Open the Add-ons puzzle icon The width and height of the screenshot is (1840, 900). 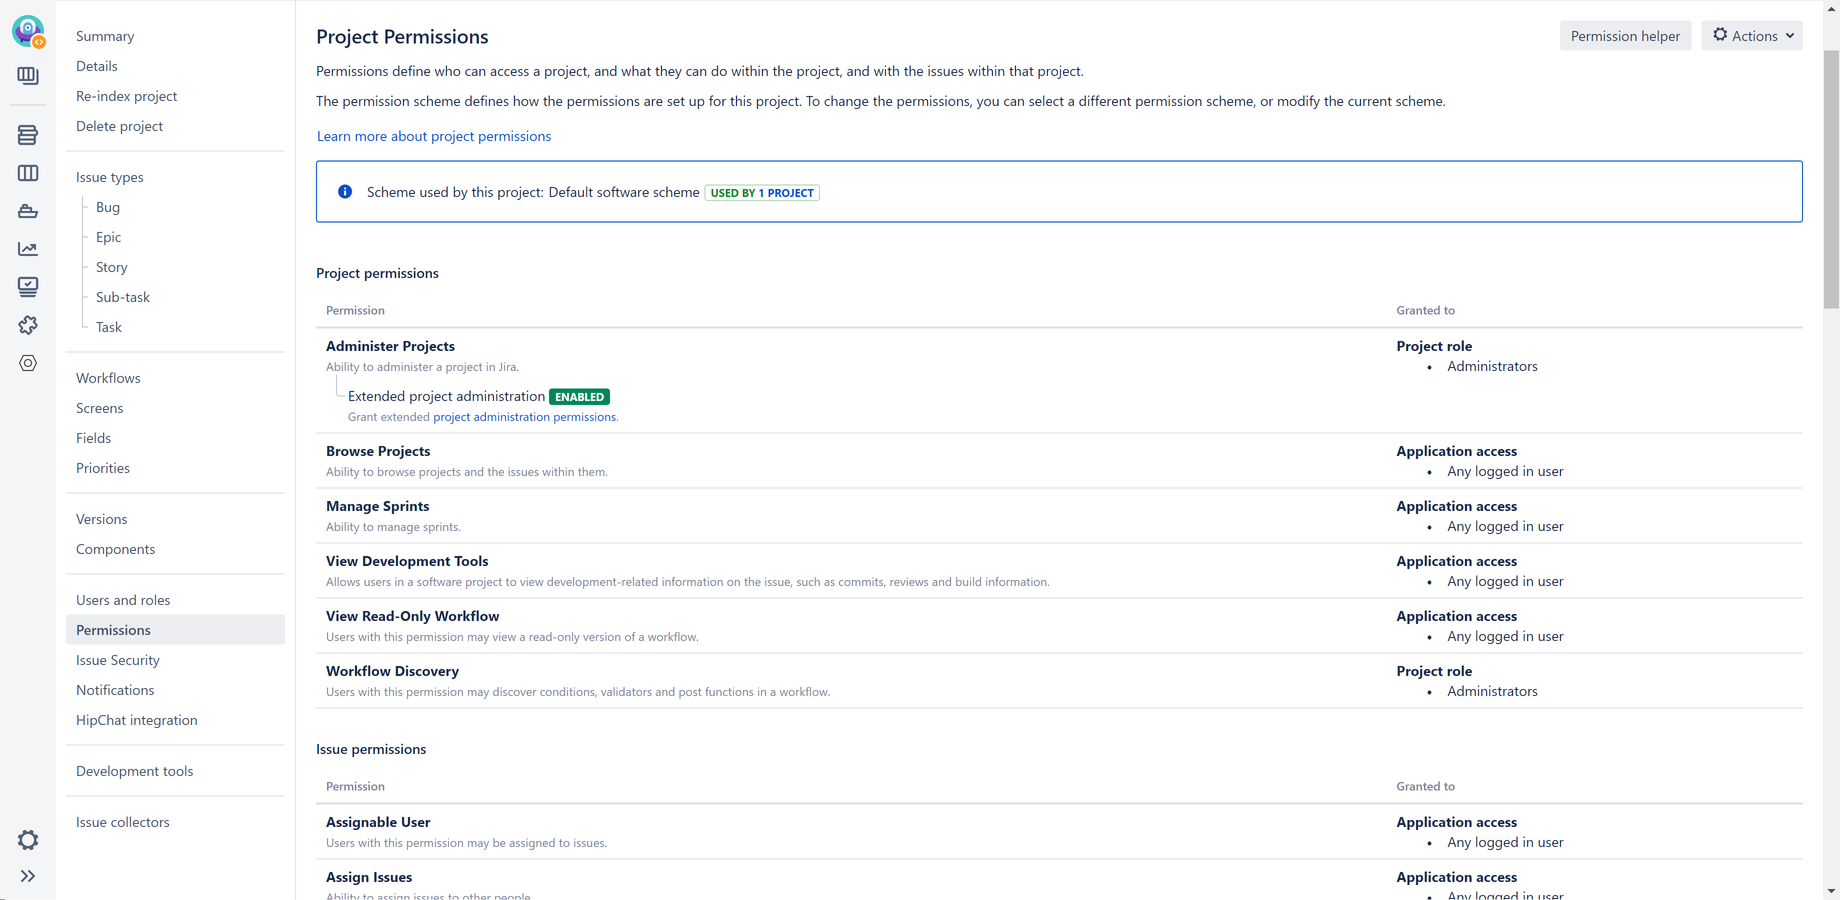[28, 325]
